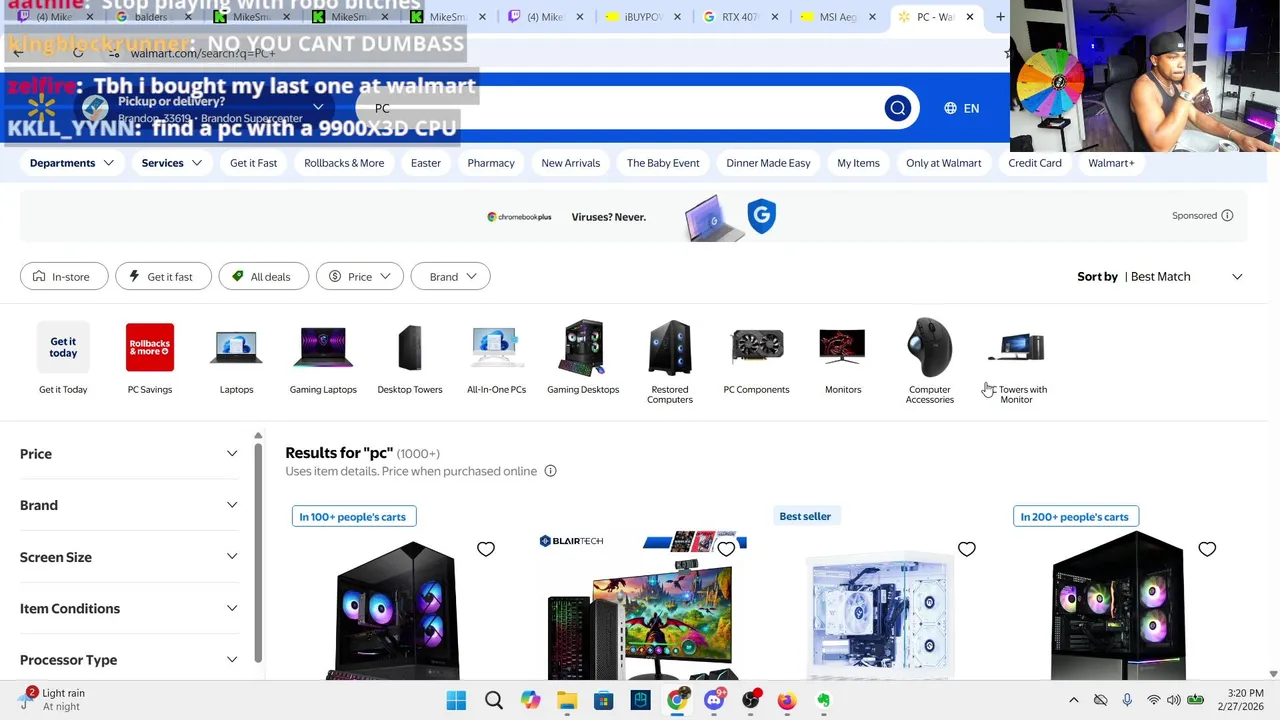Screen dimensions: 1280x720
Task: Expand the Processor Type filter section
Action: [129, 660]
